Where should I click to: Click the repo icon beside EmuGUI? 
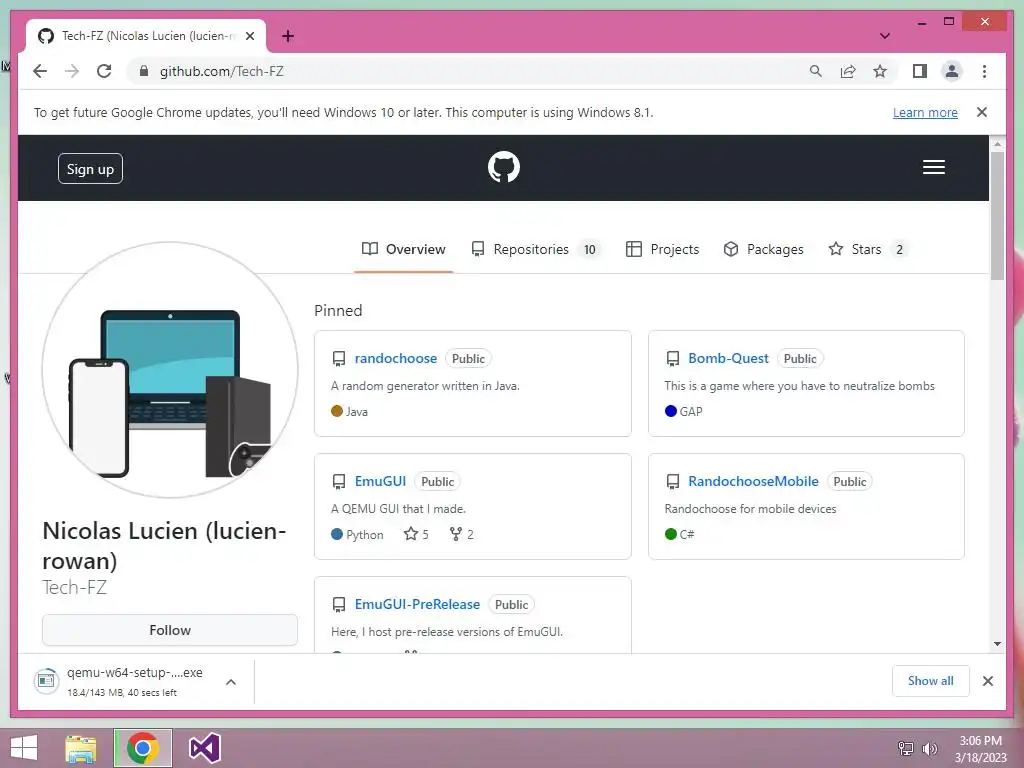click(339, 481)
